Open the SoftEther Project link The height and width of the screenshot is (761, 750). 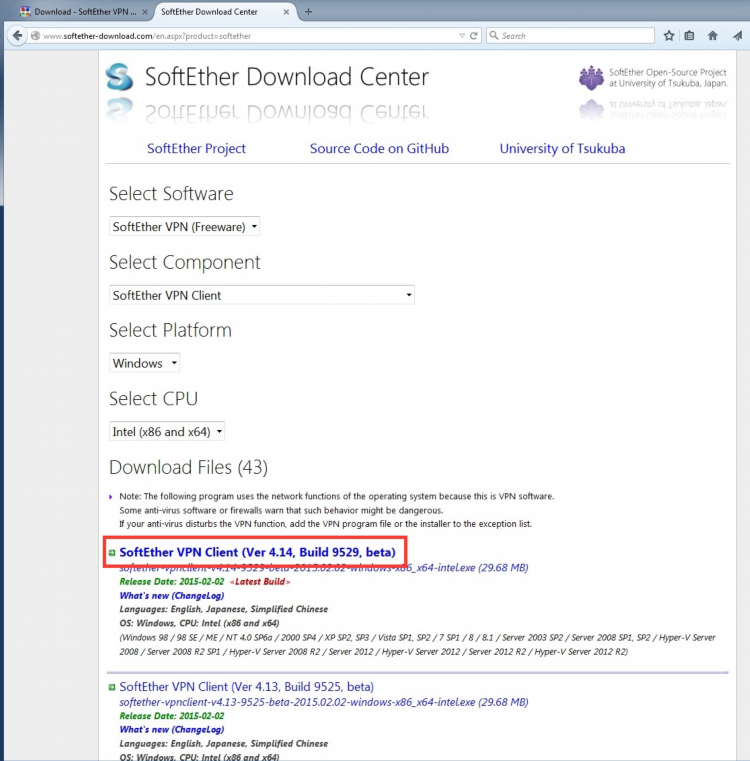click(196, 149)
